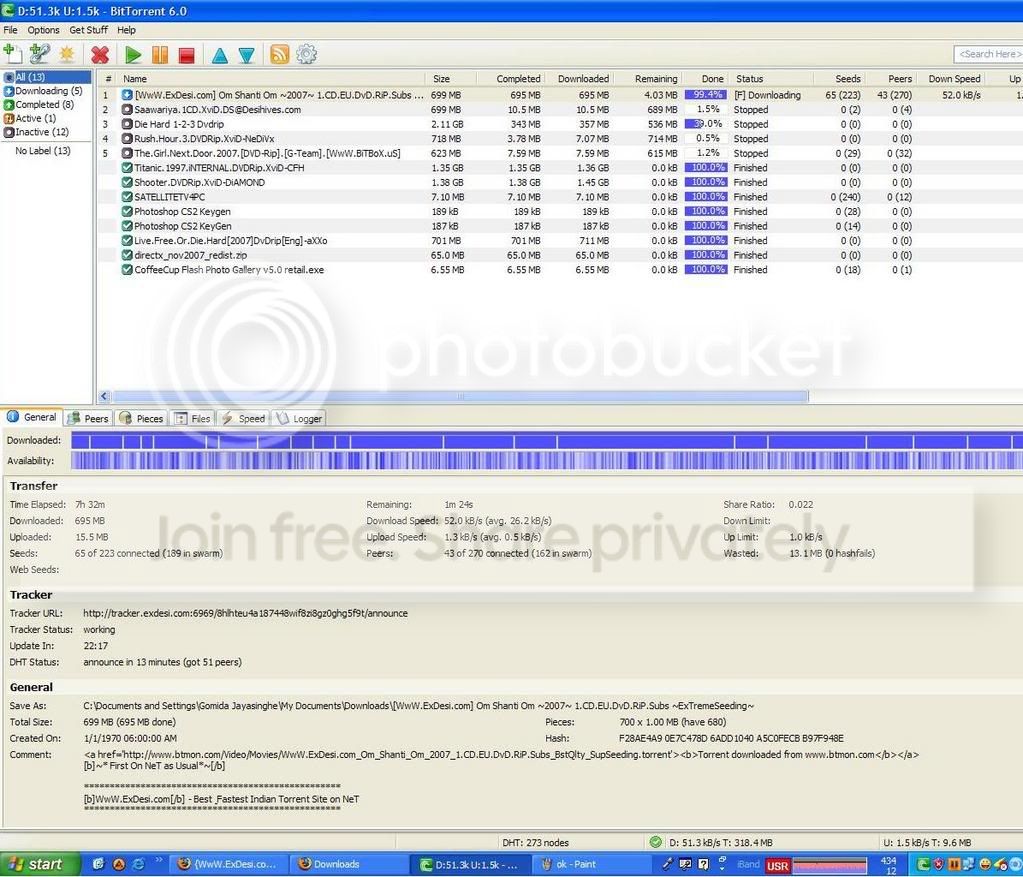Sort by the Down Speed column header
This screenshot has width=1023, height=877.
tap(952, 78)
